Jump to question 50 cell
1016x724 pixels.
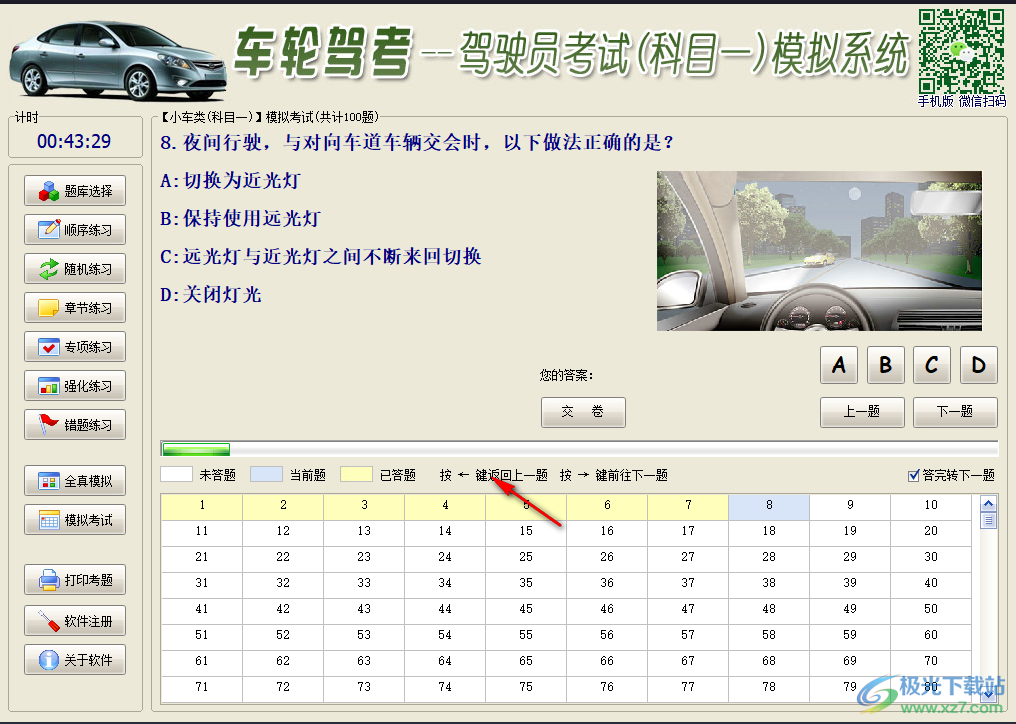click(x=930, y=611)
